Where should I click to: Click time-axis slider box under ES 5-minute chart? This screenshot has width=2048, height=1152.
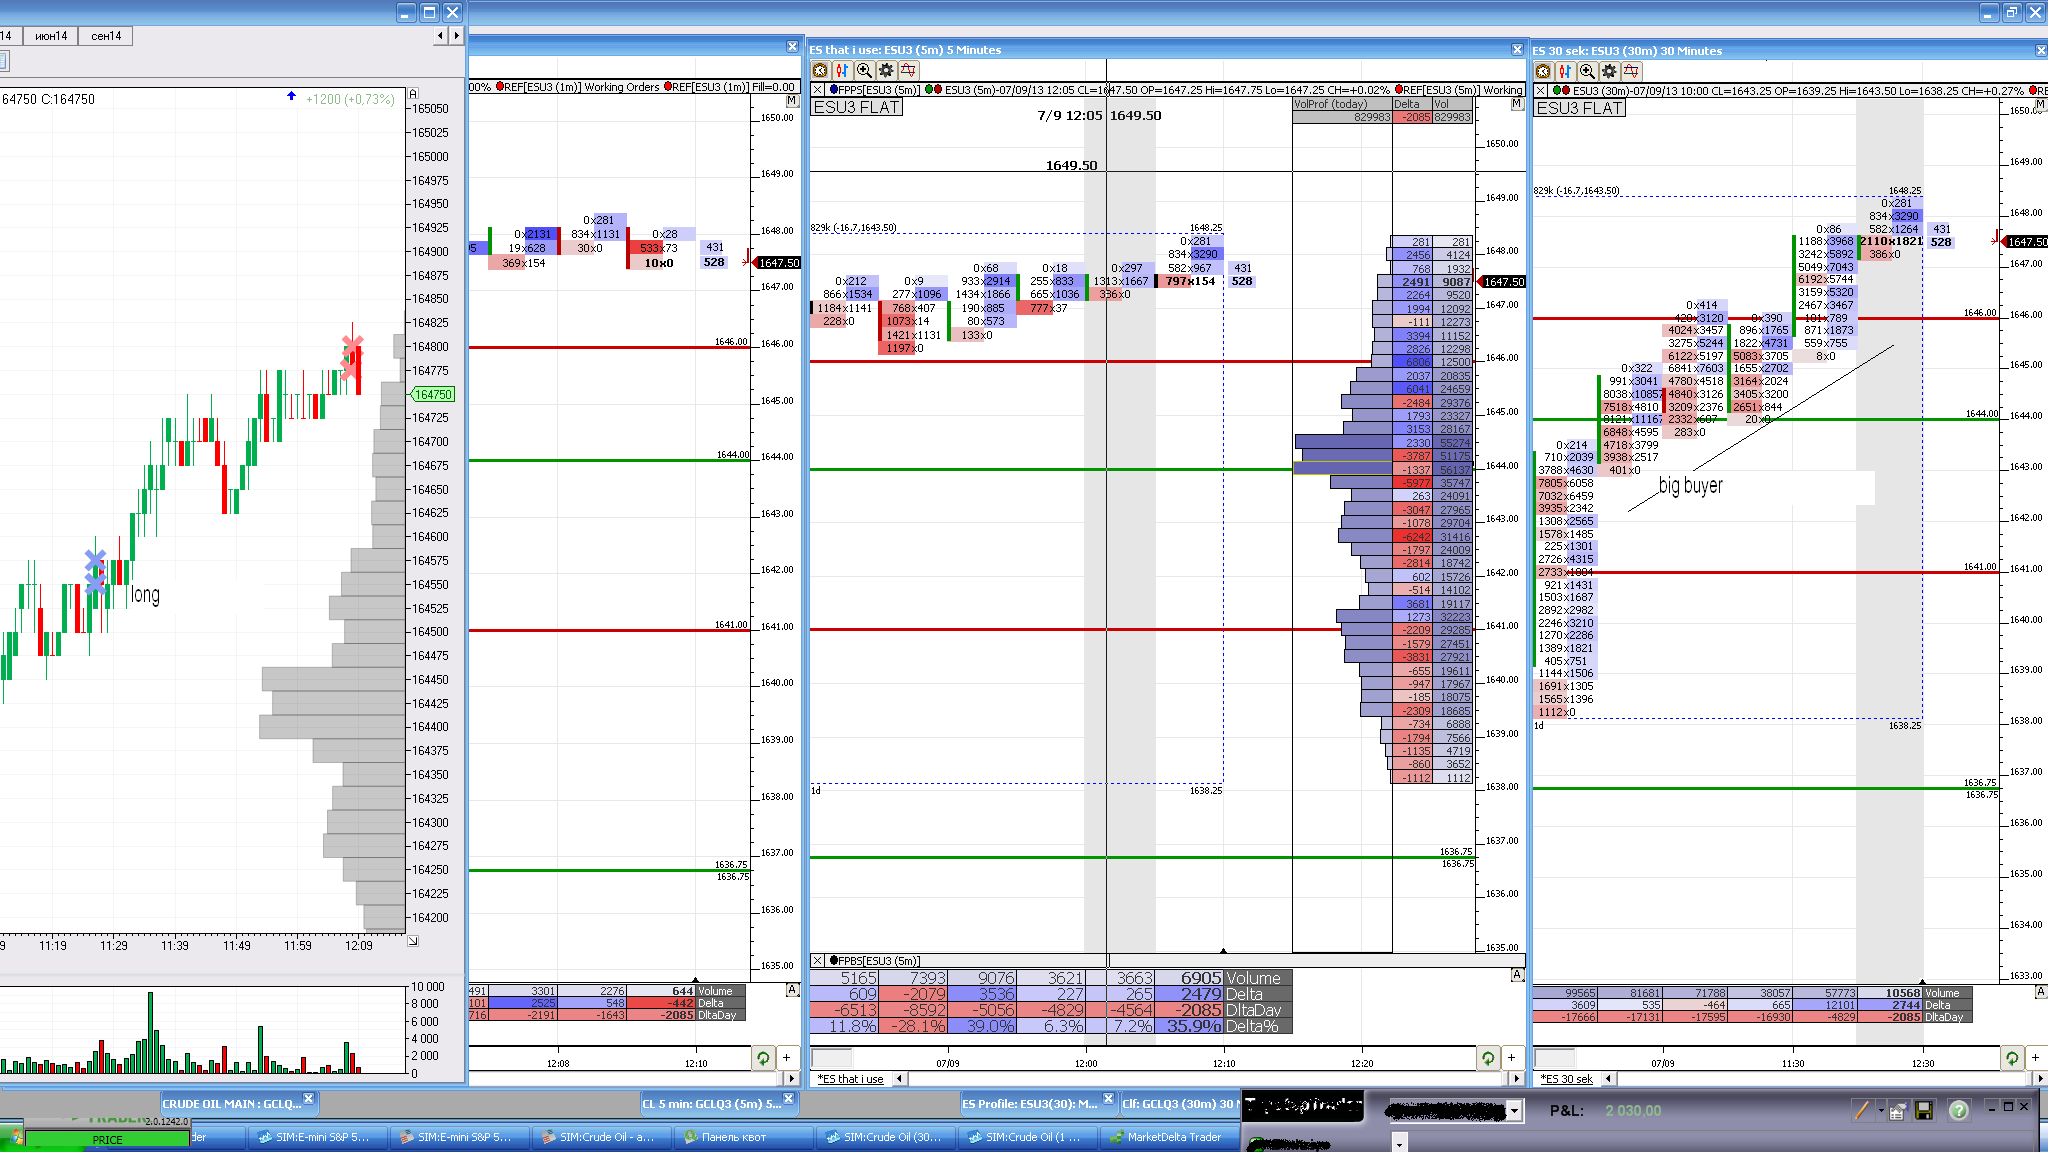(832, 1057)
